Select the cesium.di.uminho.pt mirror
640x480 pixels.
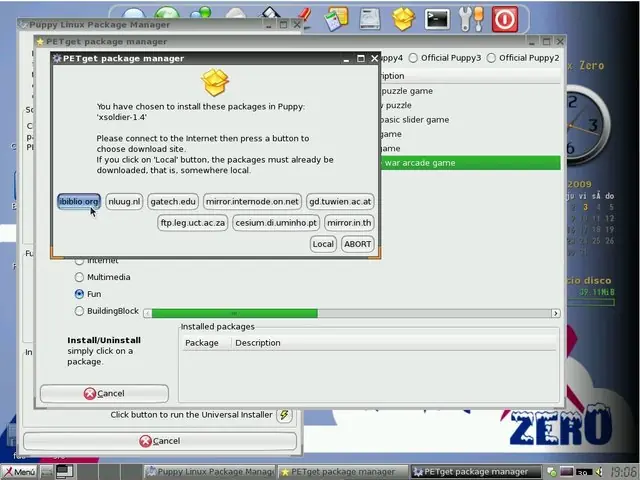tap(276, 223)
